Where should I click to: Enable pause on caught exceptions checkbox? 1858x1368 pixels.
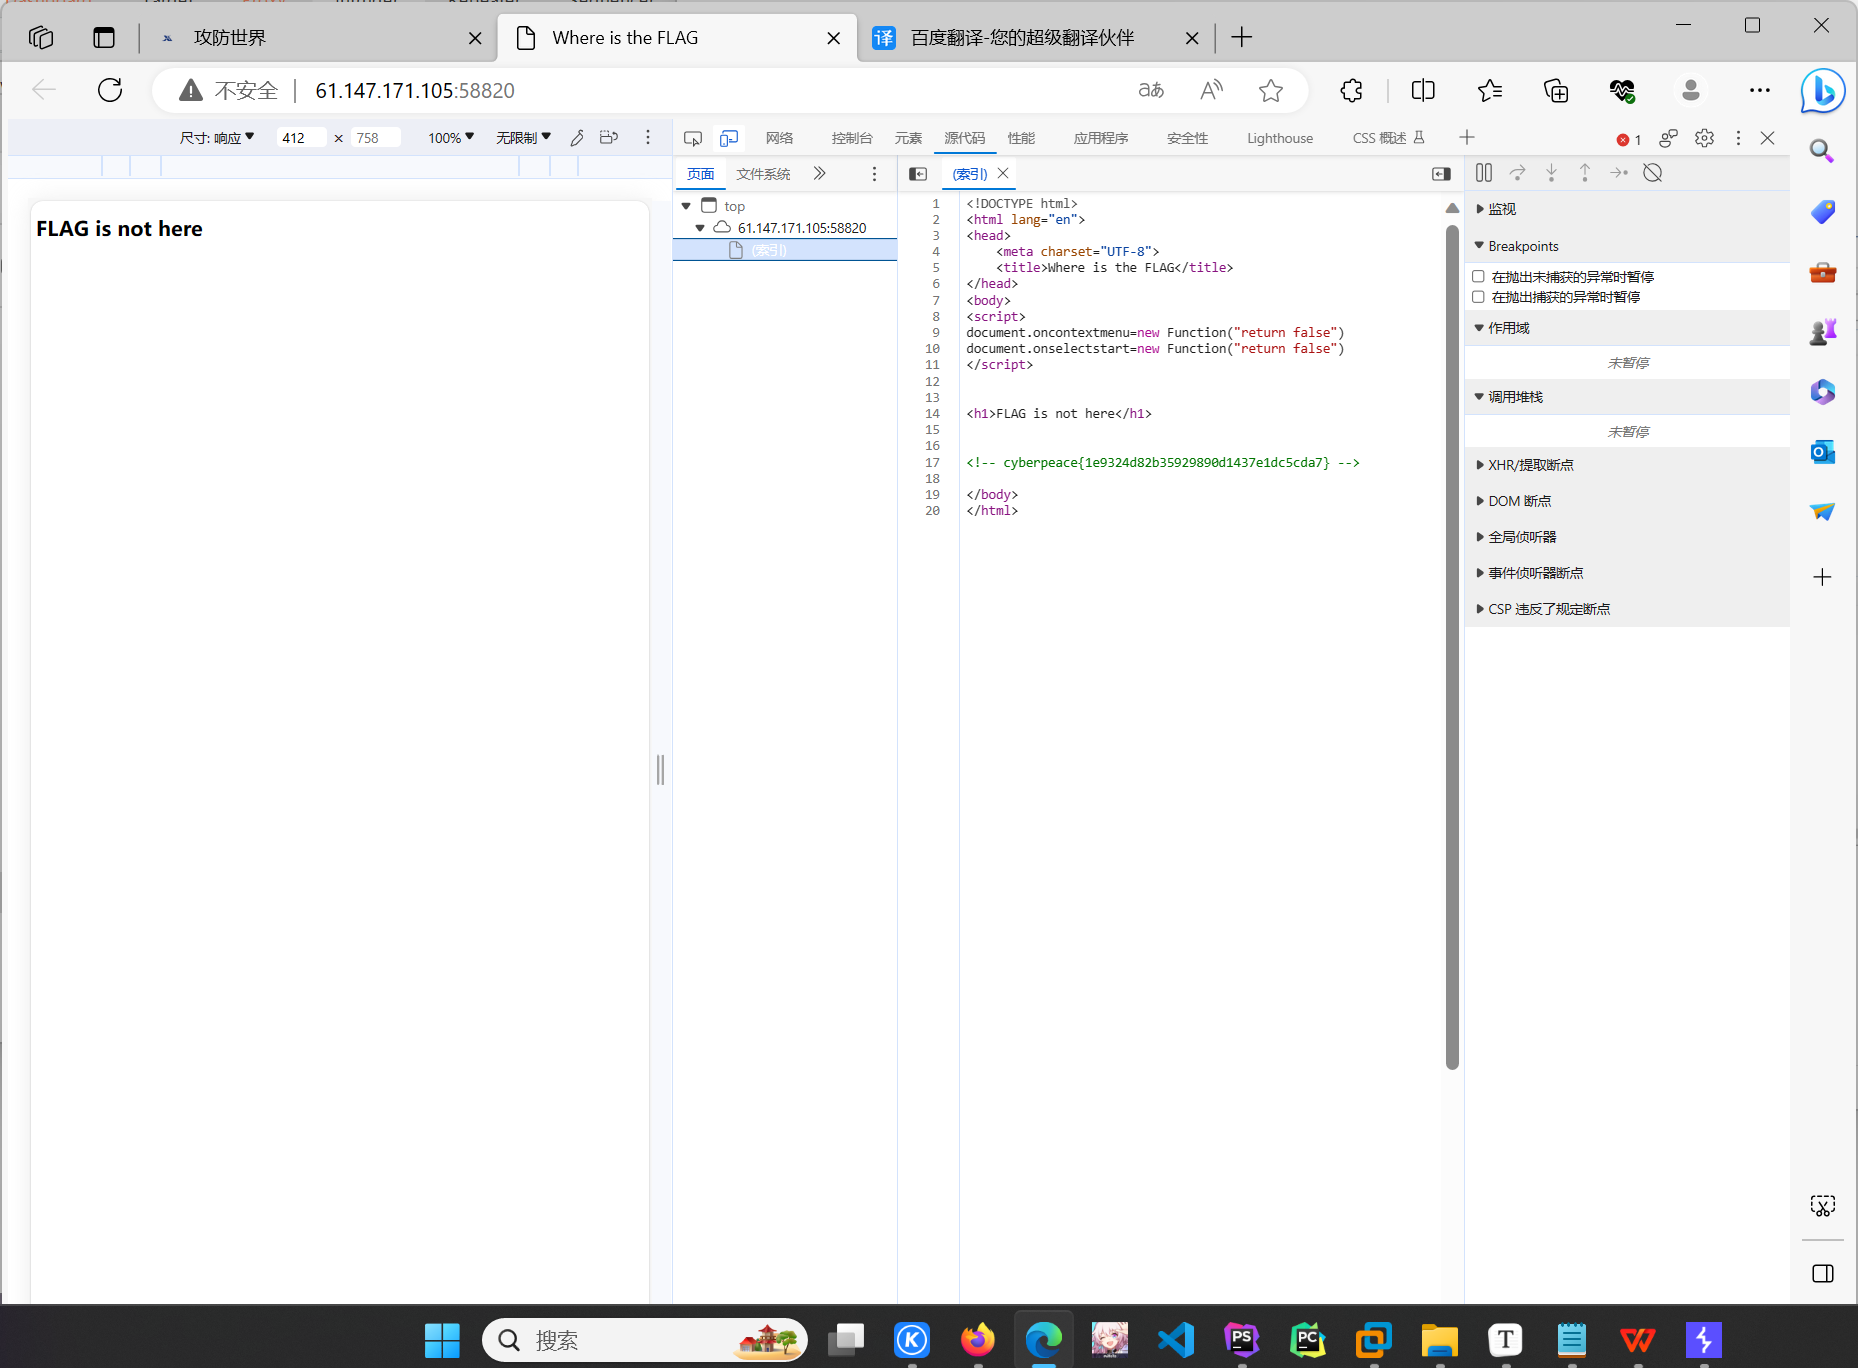point(1478,296)
